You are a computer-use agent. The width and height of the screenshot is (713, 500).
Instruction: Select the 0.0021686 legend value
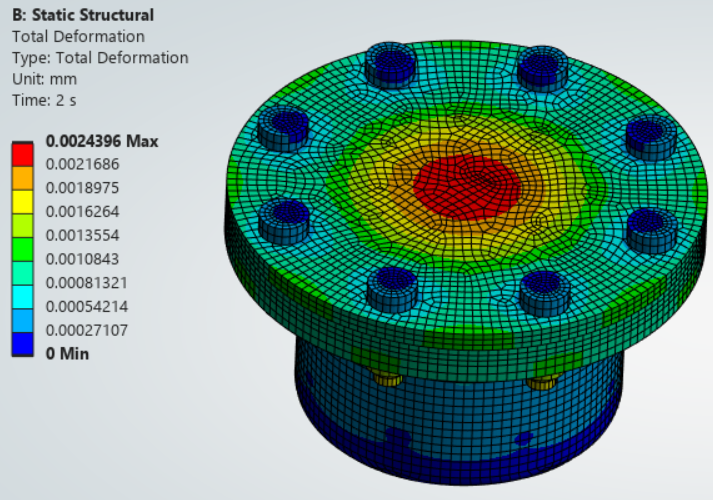coord(82,164)
